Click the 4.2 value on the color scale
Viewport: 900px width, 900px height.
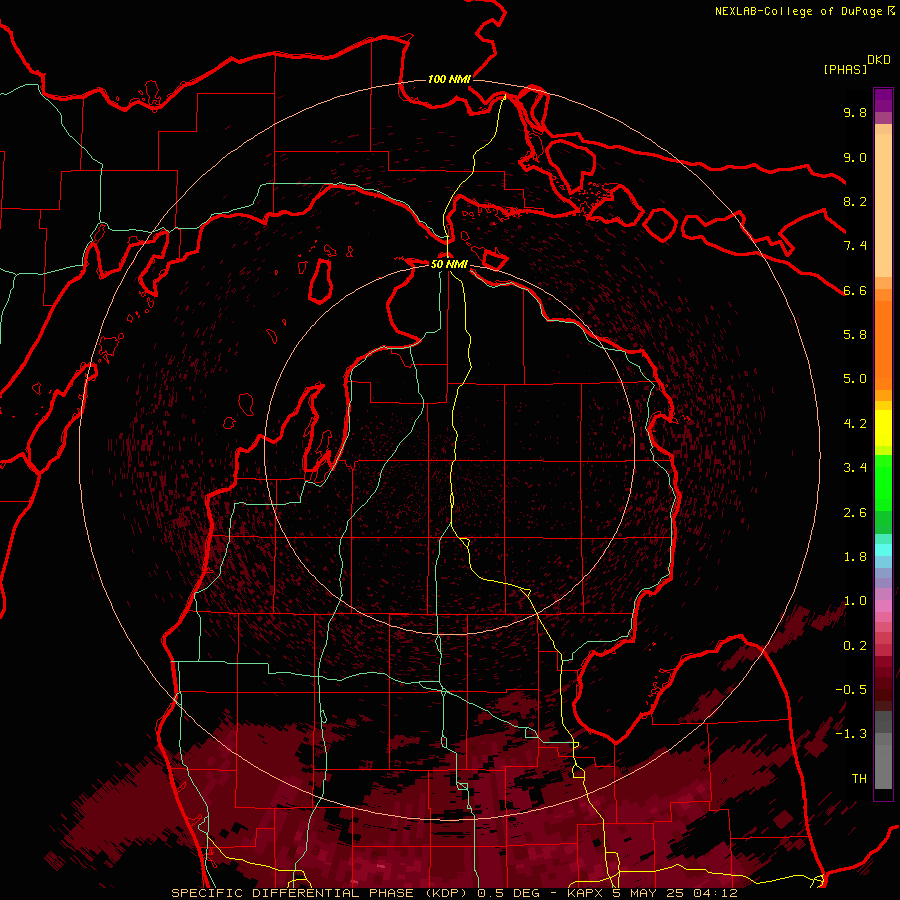[x=855, y=424]
